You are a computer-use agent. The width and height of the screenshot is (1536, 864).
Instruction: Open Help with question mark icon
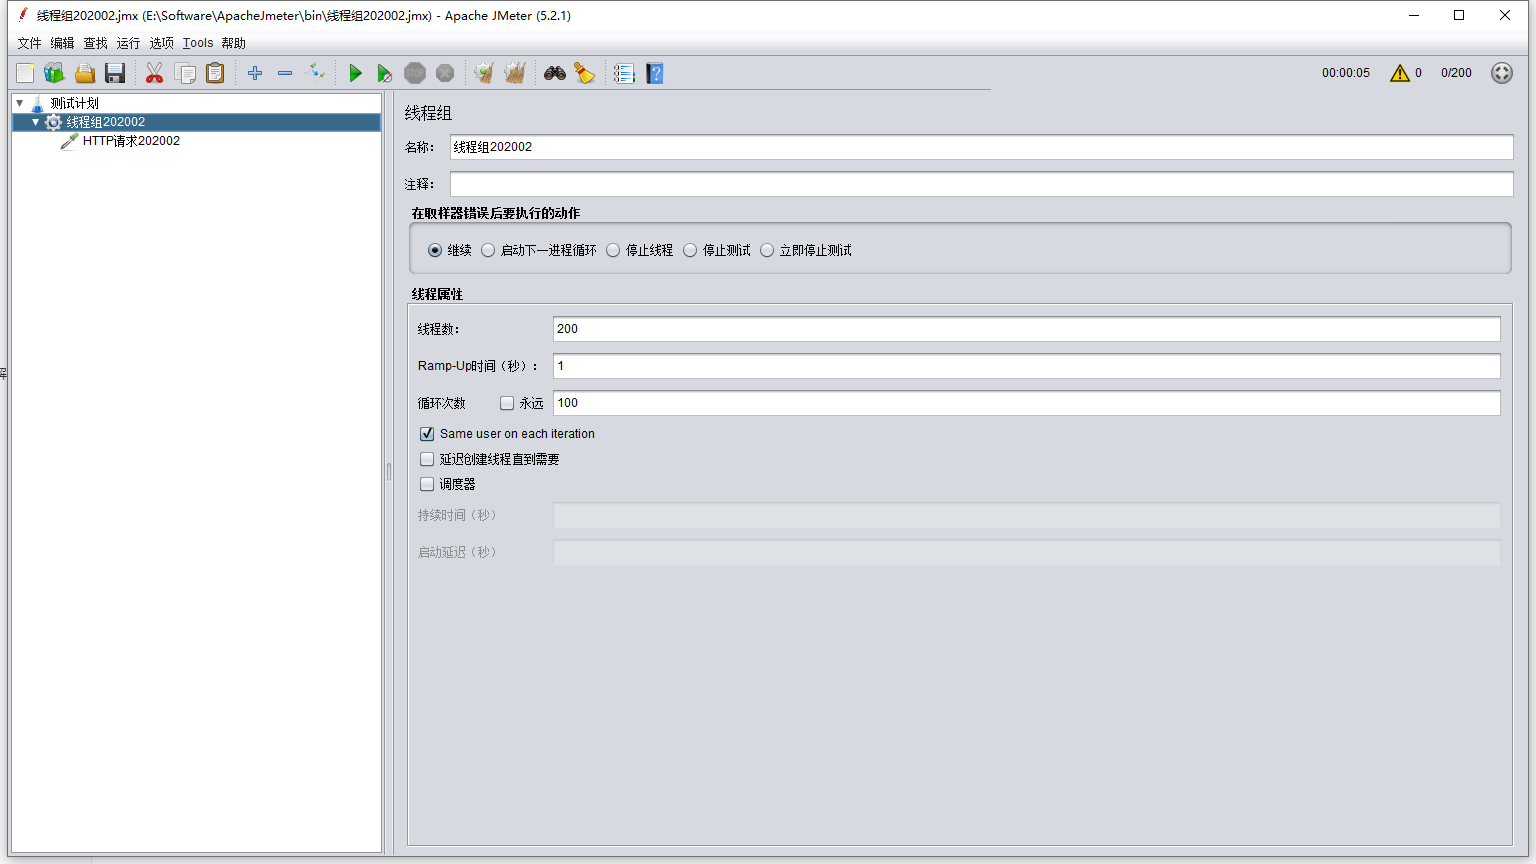655,73
